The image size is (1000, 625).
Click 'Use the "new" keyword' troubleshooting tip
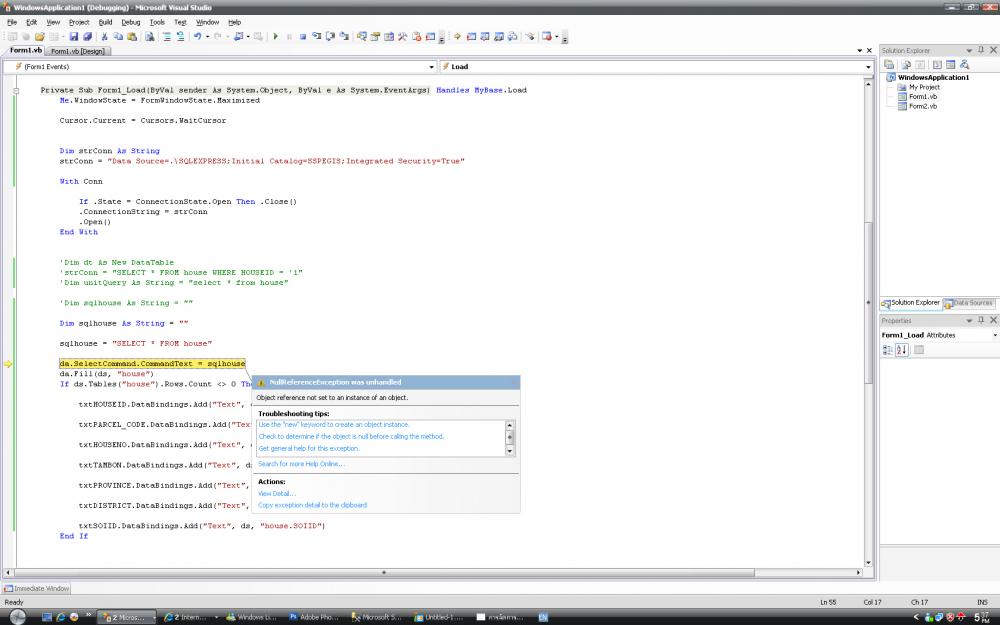(334, 425)
